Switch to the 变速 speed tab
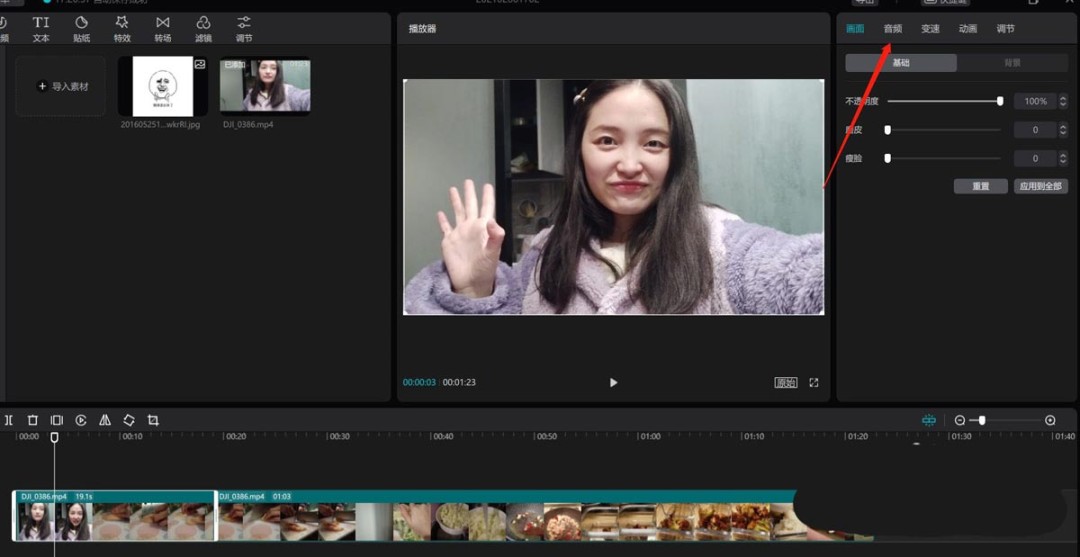Screen dimensions: 1080x557 click(931, 29)
